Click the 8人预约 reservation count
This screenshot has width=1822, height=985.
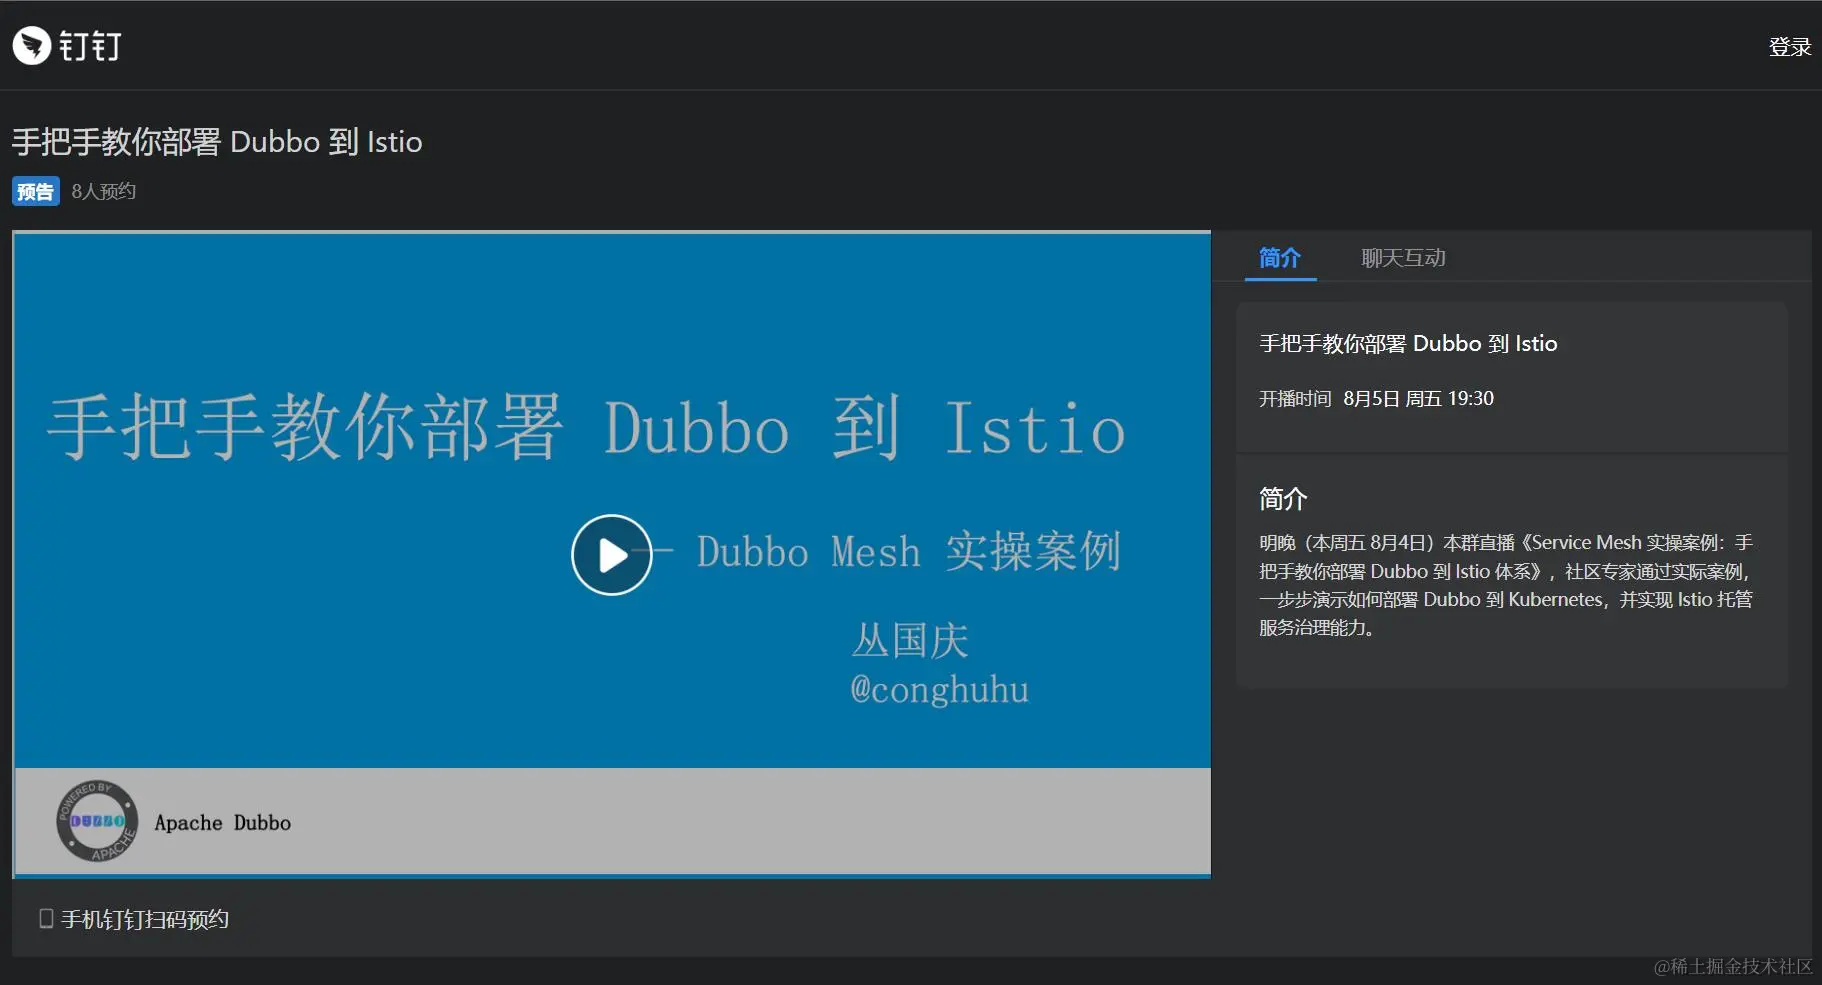(103, 191)
